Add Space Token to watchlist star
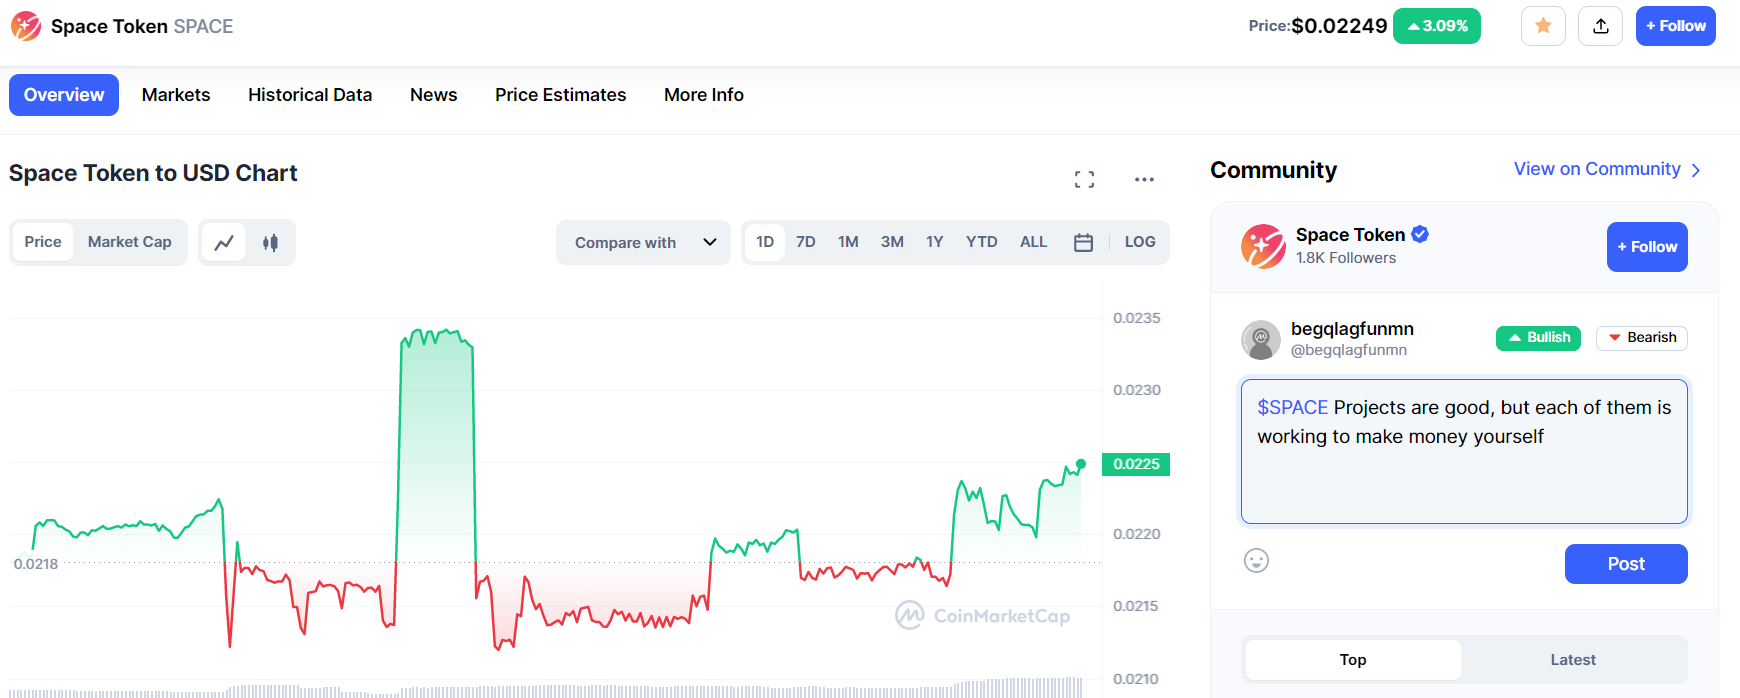Image resolution: width=1740 pixels, height=698 pixels. 1543,26
